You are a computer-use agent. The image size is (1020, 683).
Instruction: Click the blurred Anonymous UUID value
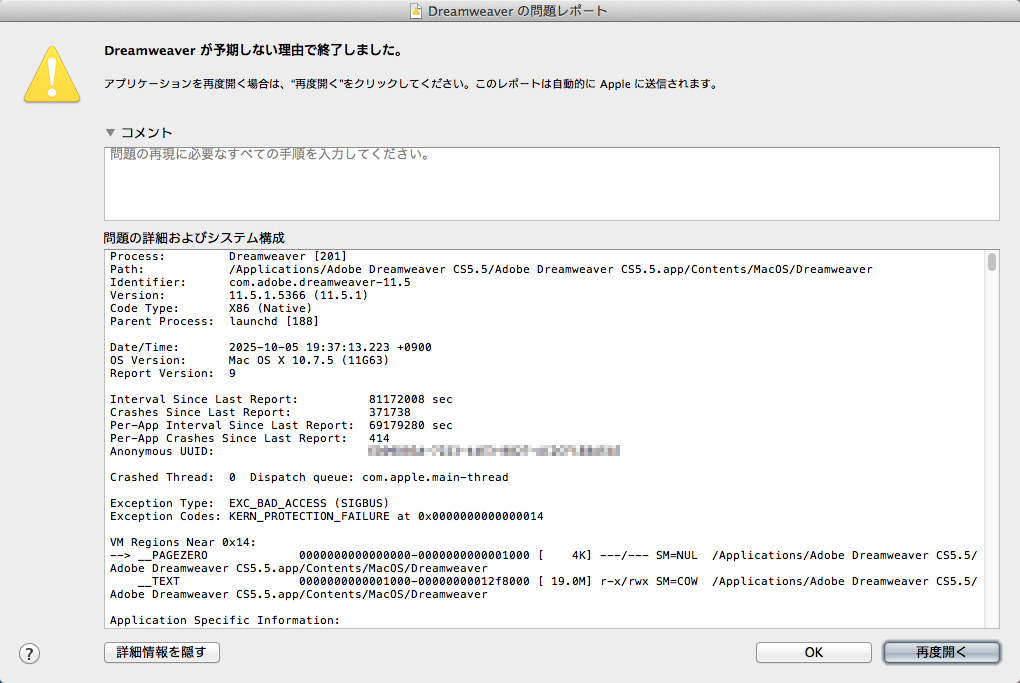(494, 451)
